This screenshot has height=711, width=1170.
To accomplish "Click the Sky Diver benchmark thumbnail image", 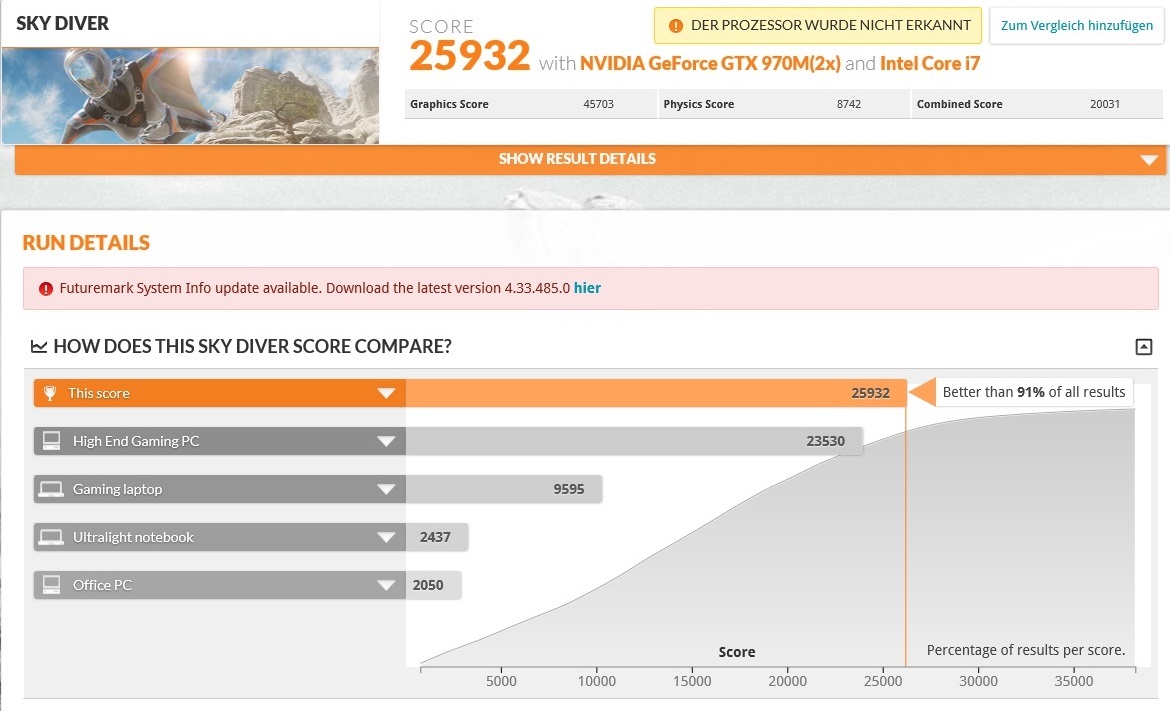I will pyautogui.click(x=190, y=95).
